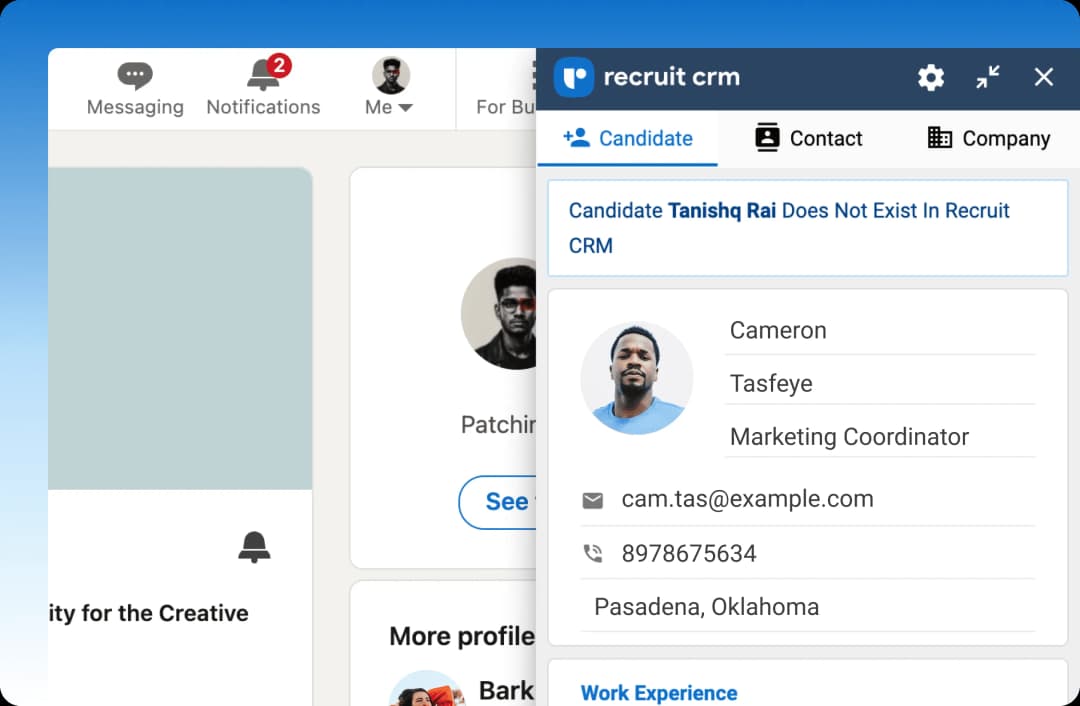
Task: Click Cameron's profile photo
Action: [x=637, y=378]
